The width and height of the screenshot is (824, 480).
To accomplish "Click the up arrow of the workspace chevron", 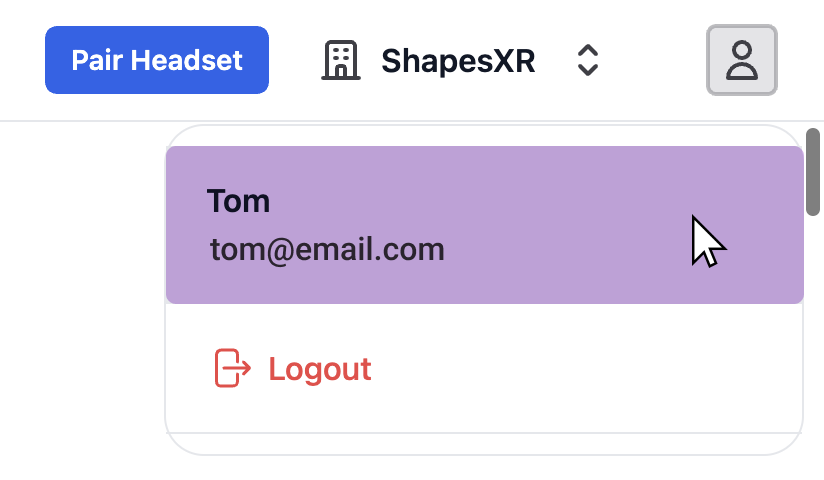I will [588, 50].
